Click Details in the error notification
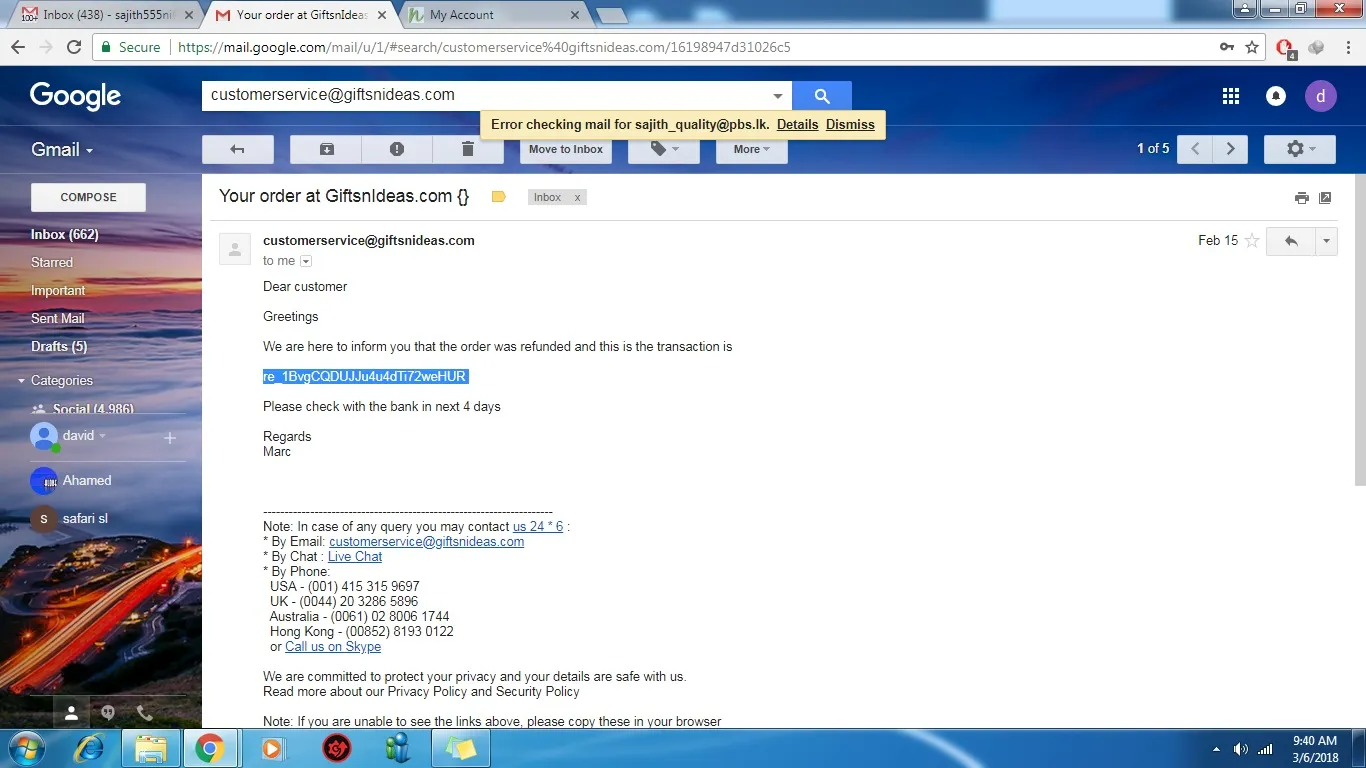 [797, 125]
